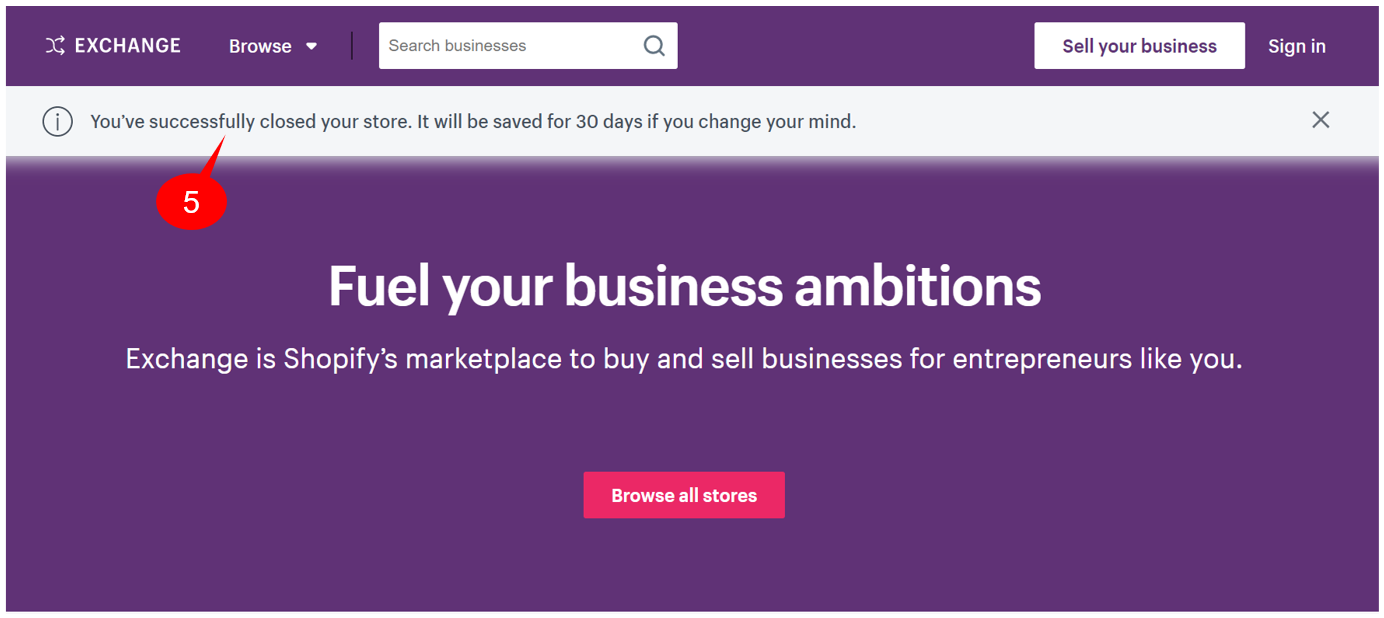The image size is (1384, 618).
Task: Click the pink Browse all stores button
Action: [x=684, y=495]
